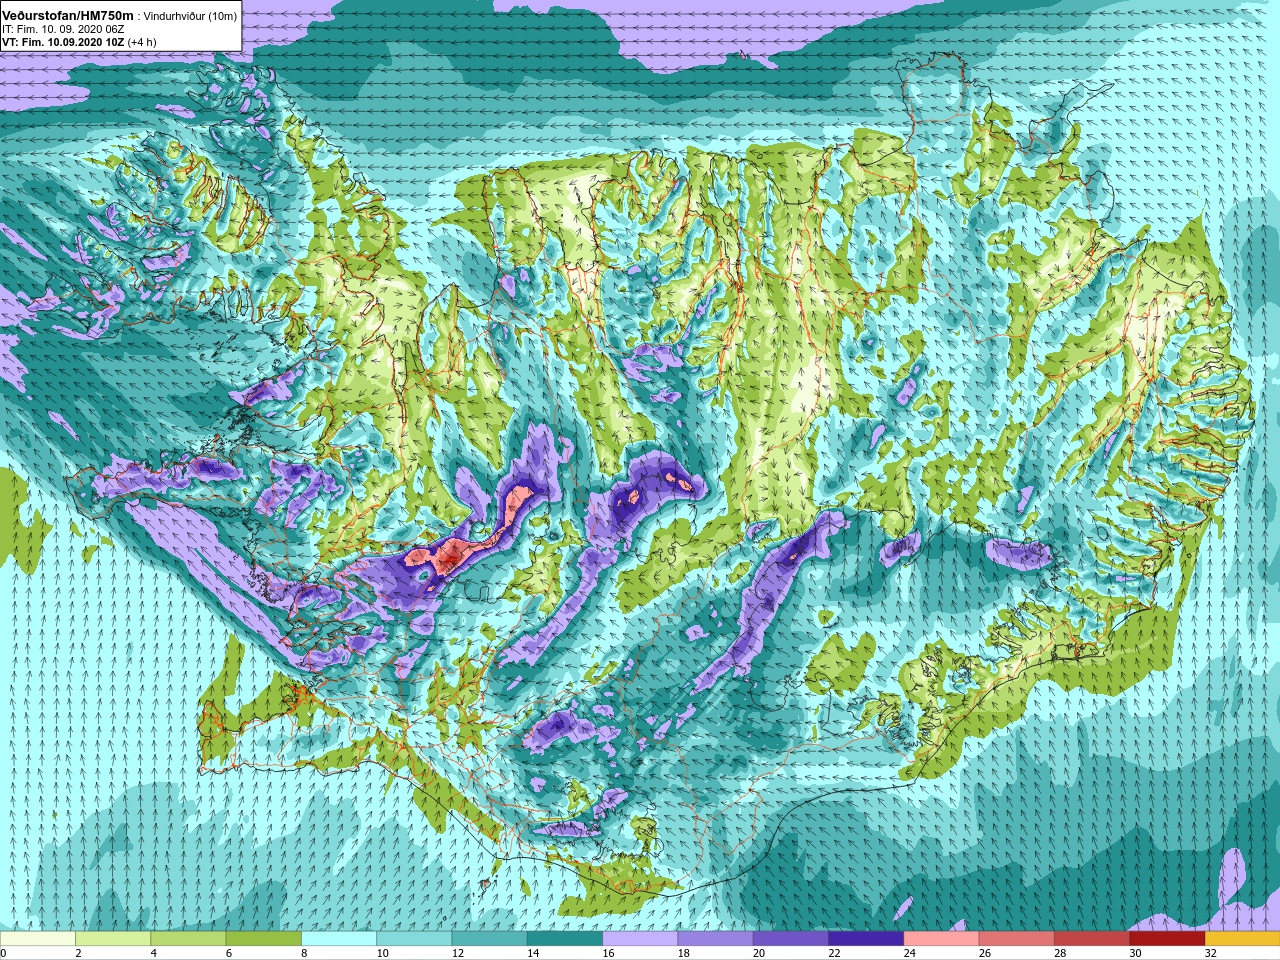Screen dimensions: 1280x960
Task: Click the 'Veðurstofan/HM750m' title text
Action: [x=68, y=16]
